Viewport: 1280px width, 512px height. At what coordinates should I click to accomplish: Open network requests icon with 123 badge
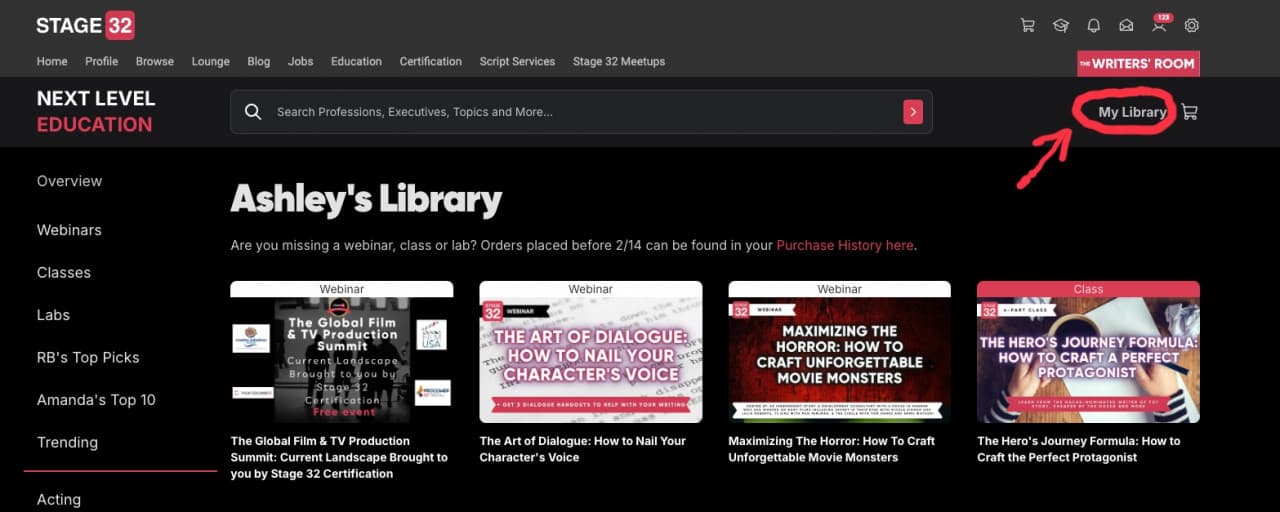click(1160, 24)
